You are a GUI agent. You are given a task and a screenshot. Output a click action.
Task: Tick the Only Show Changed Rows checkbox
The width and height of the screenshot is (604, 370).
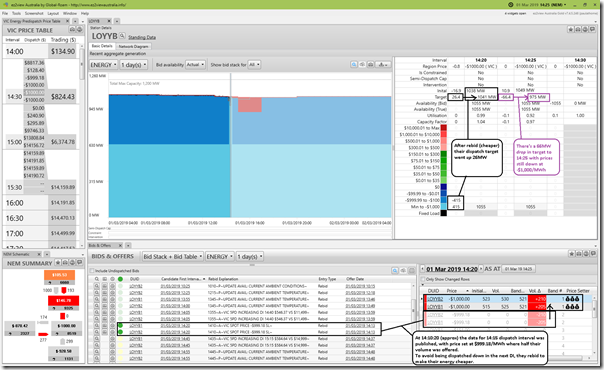pos(423,279)
